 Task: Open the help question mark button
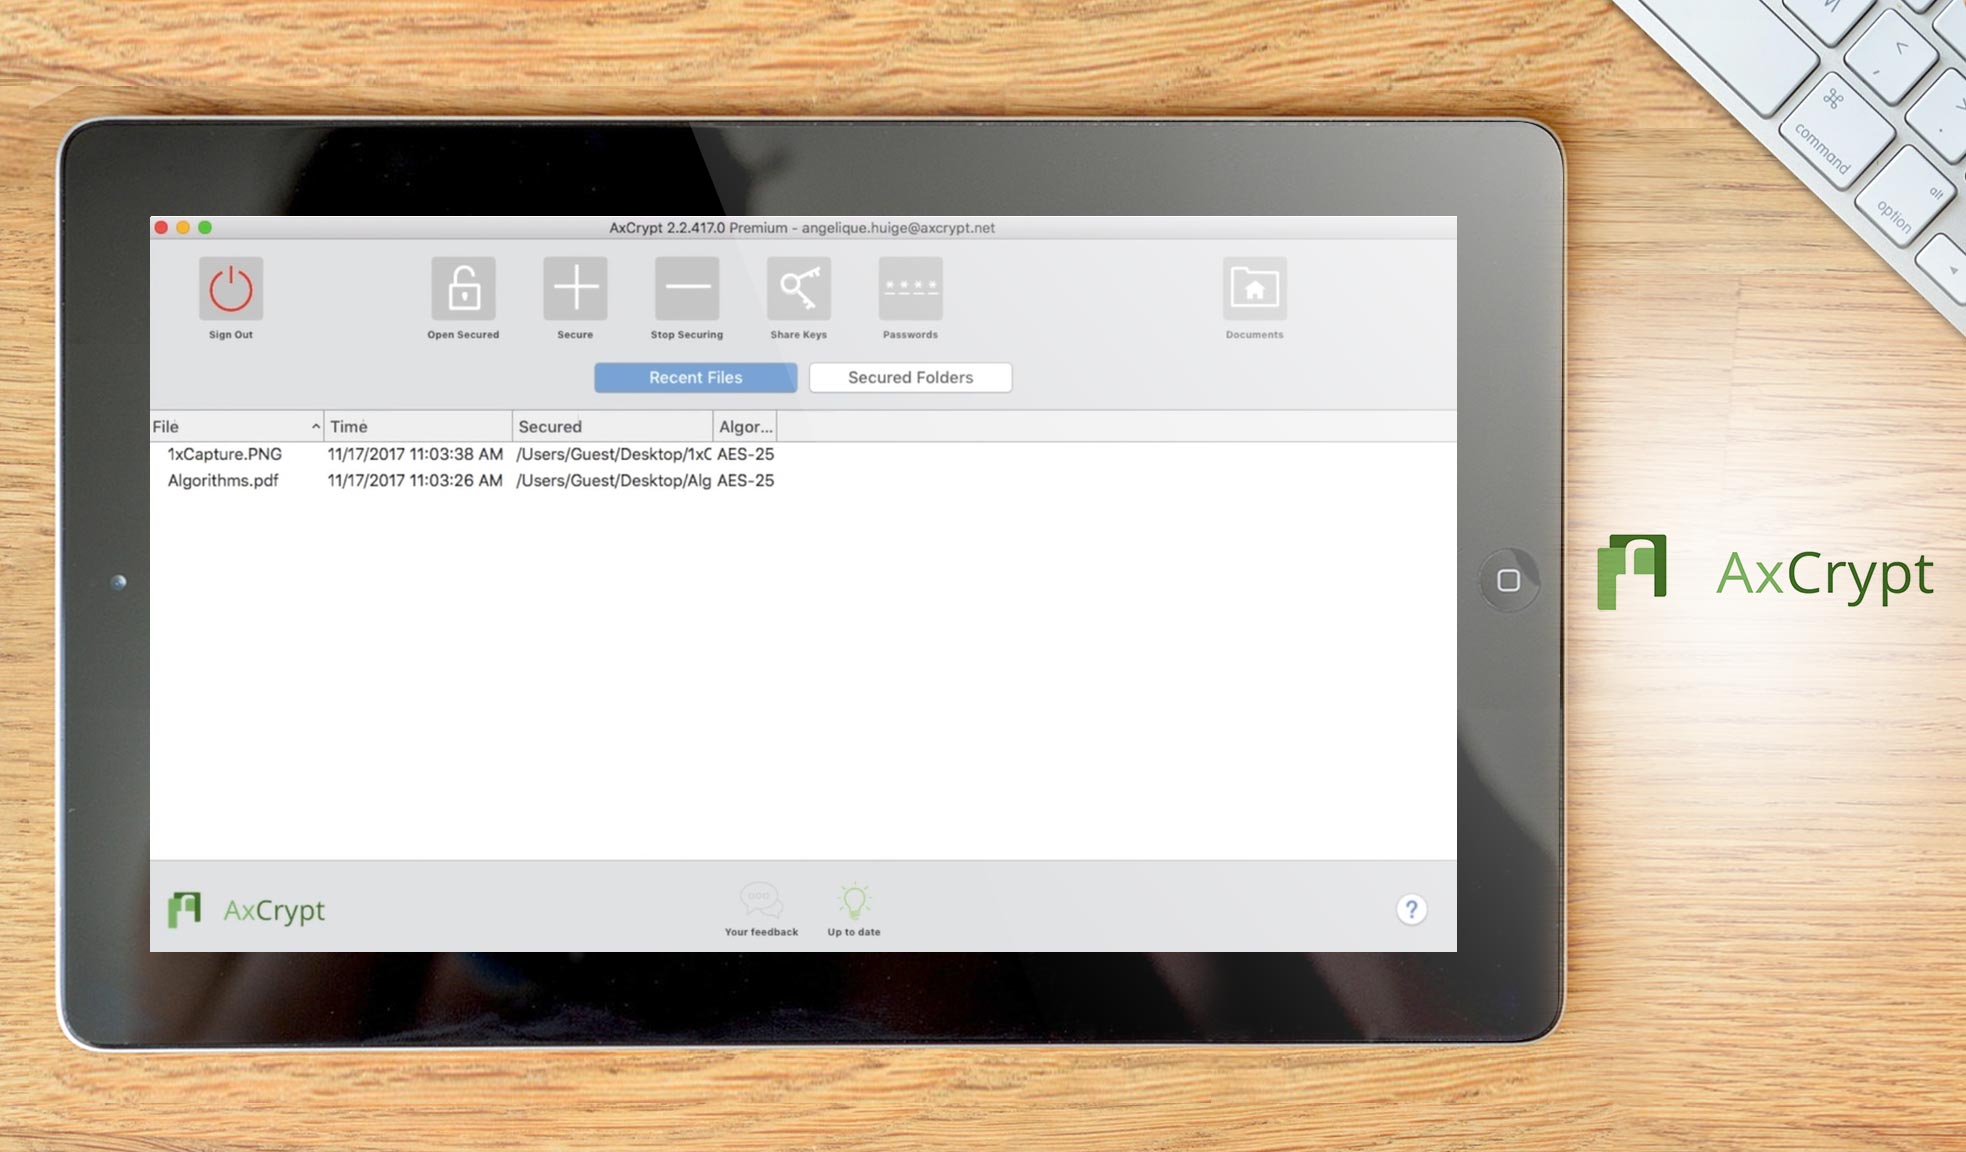[1412, 909]
